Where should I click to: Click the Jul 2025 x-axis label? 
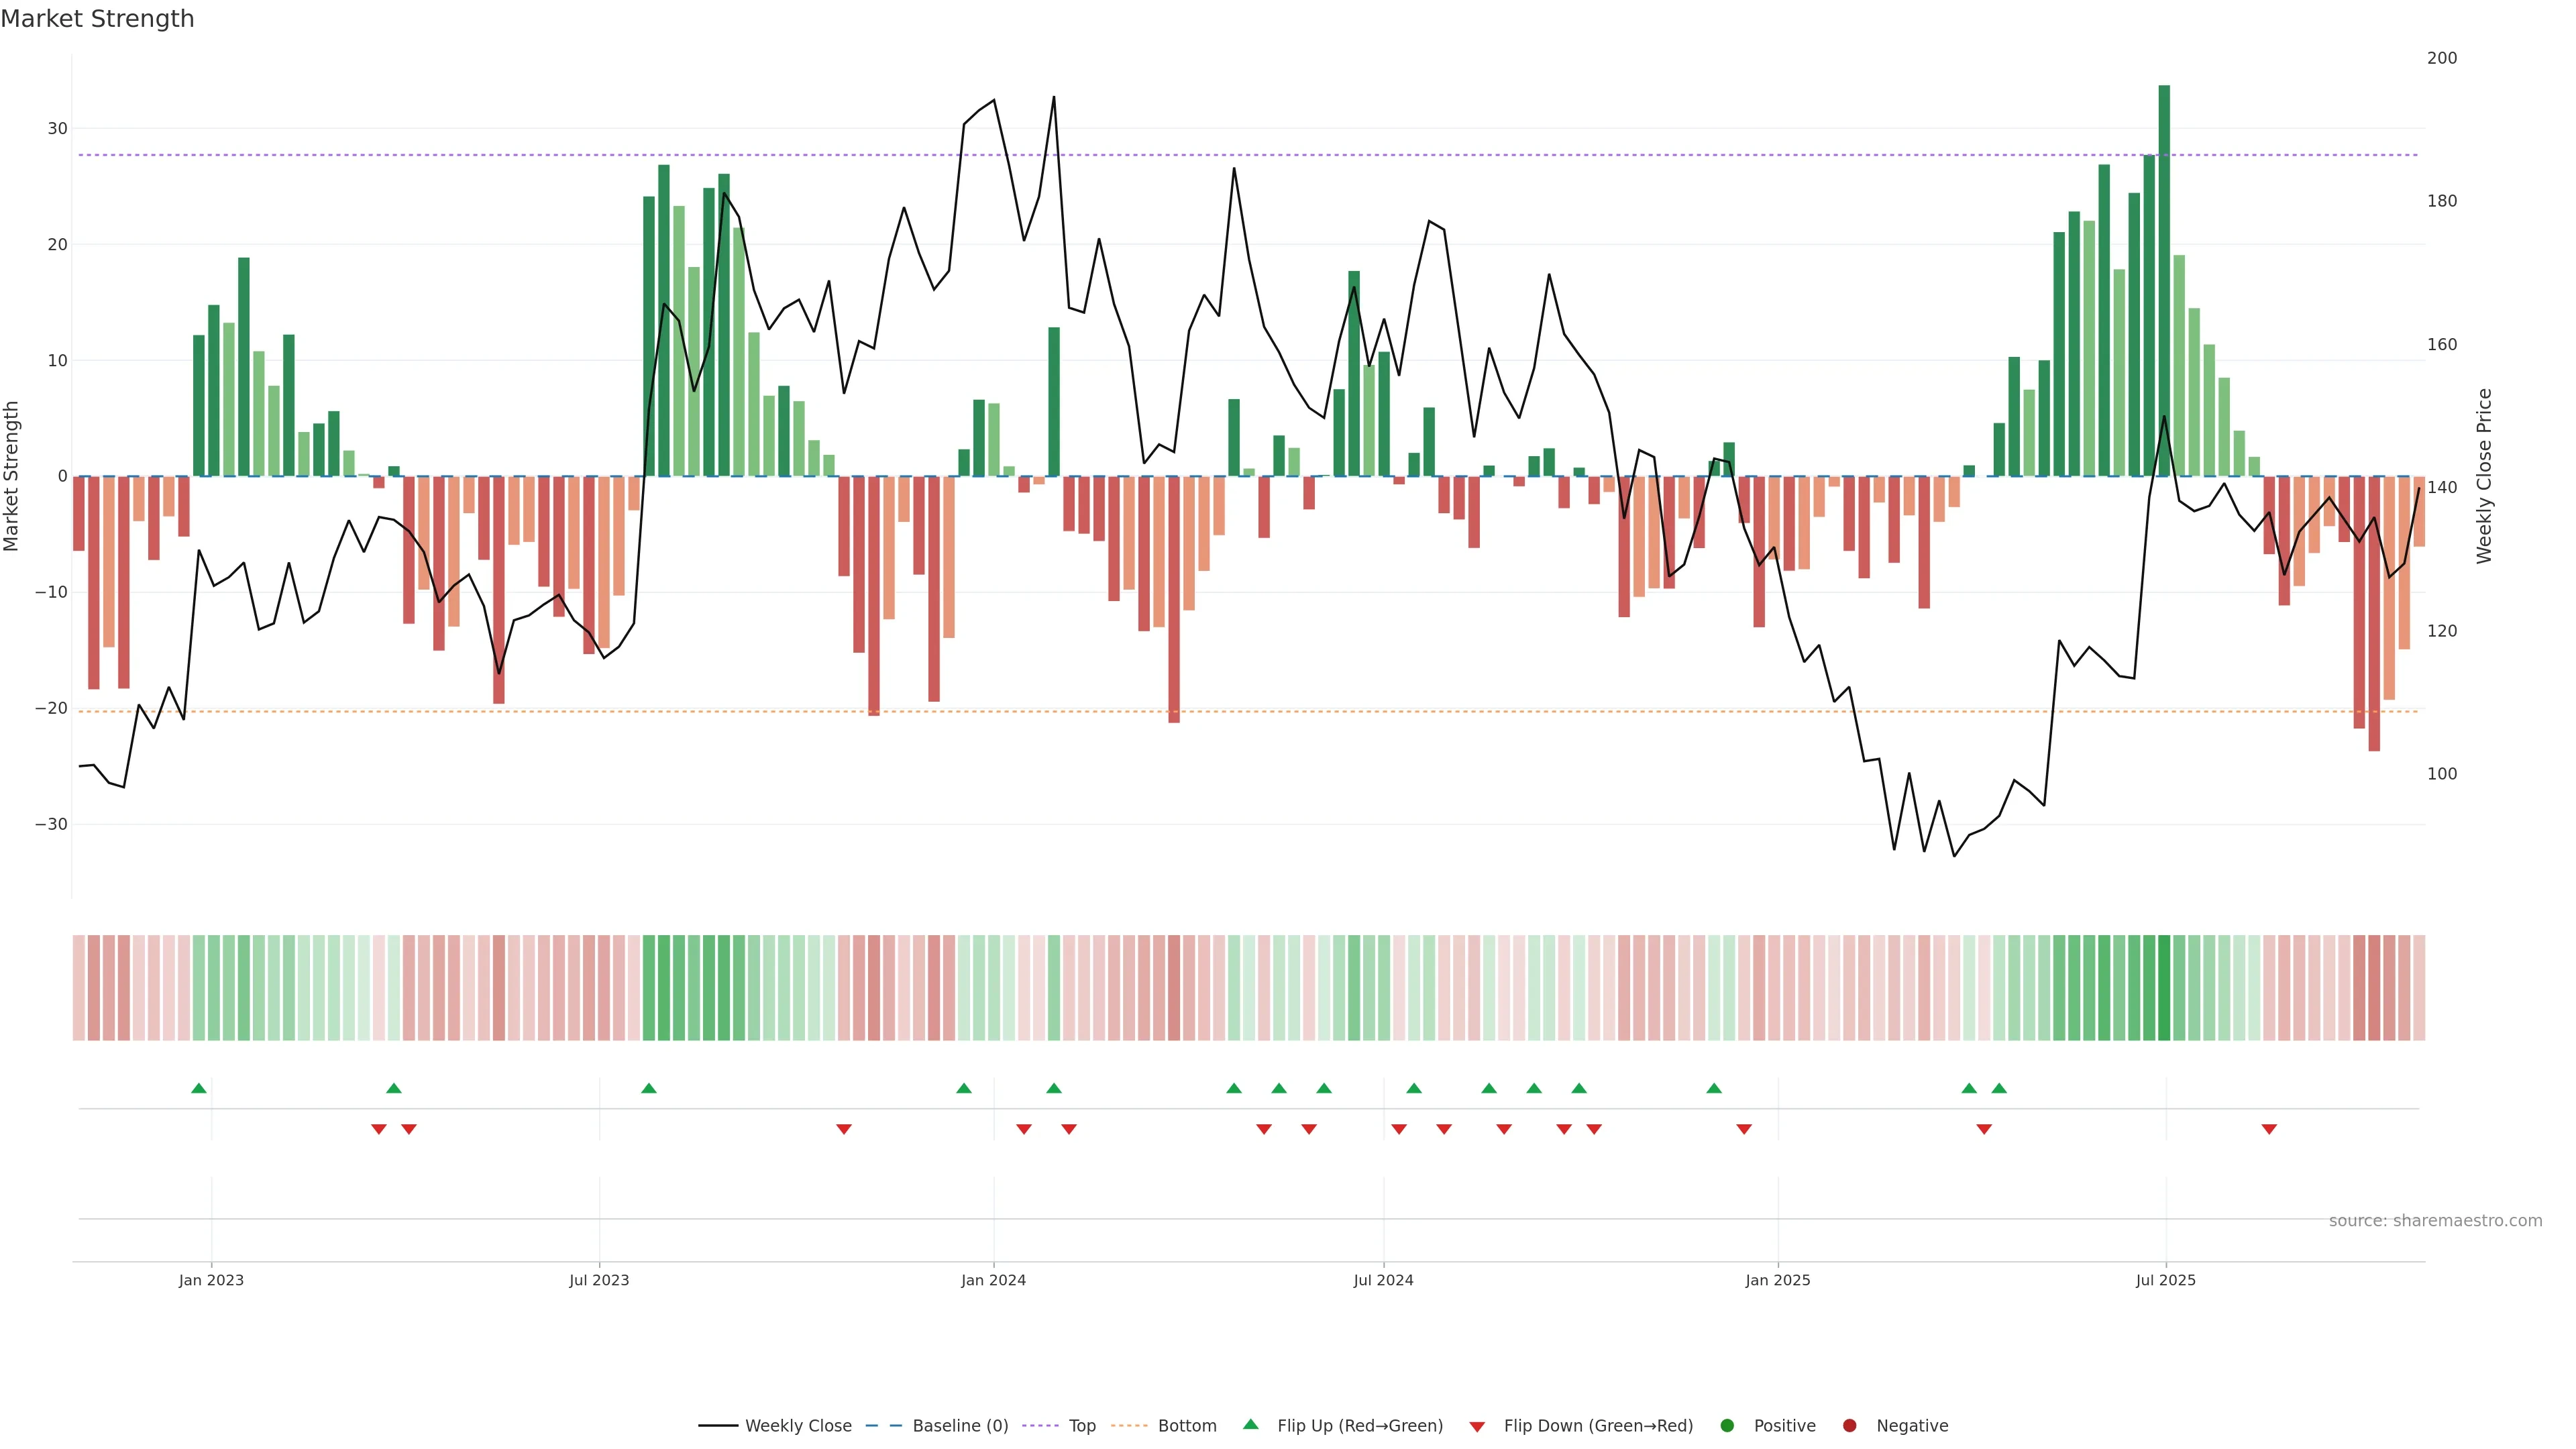tap(2166, 1280)
